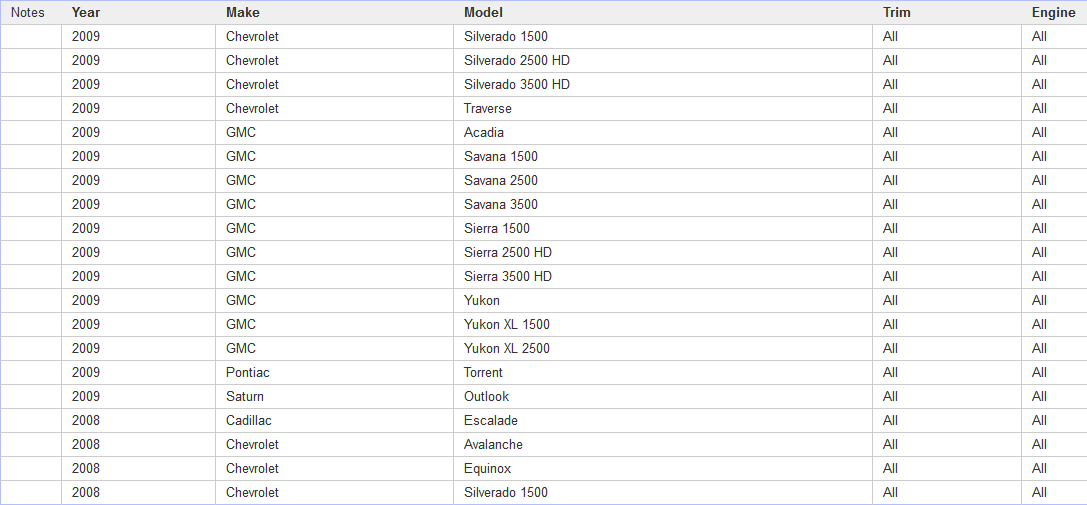Click the Pontiac make cell
1087x505 pixels.
point(335,373)
